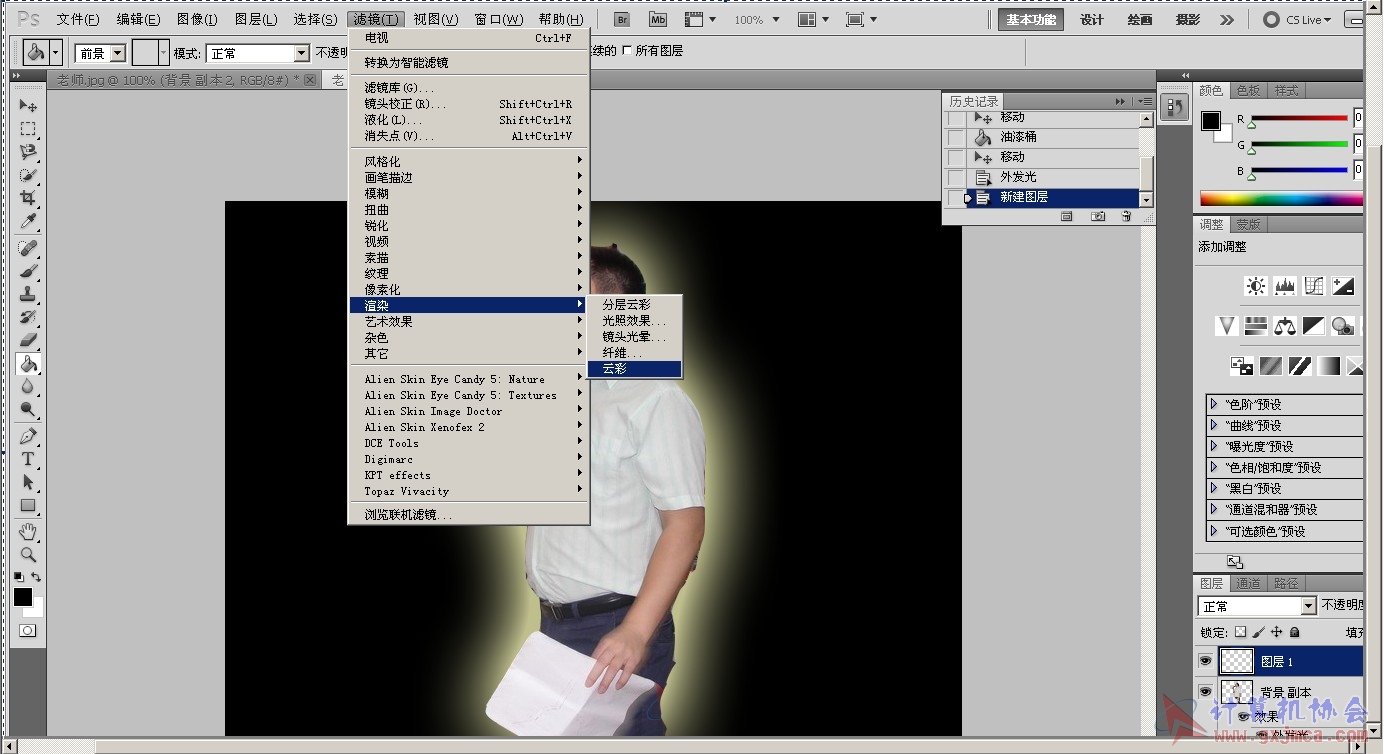Select the Brush tool
Viewport: 1384px width, 754px height.
pos(28,271)
